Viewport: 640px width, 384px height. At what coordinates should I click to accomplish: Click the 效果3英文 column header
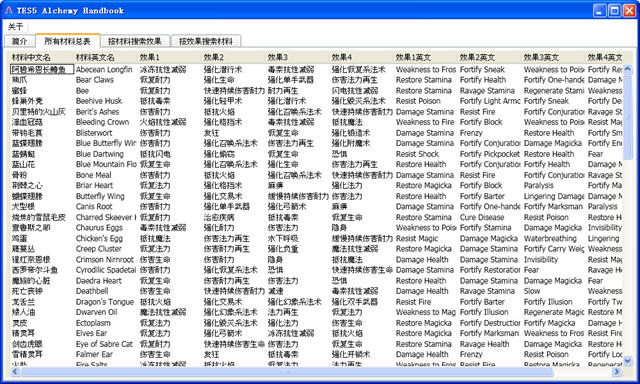(x=554, y=58)
